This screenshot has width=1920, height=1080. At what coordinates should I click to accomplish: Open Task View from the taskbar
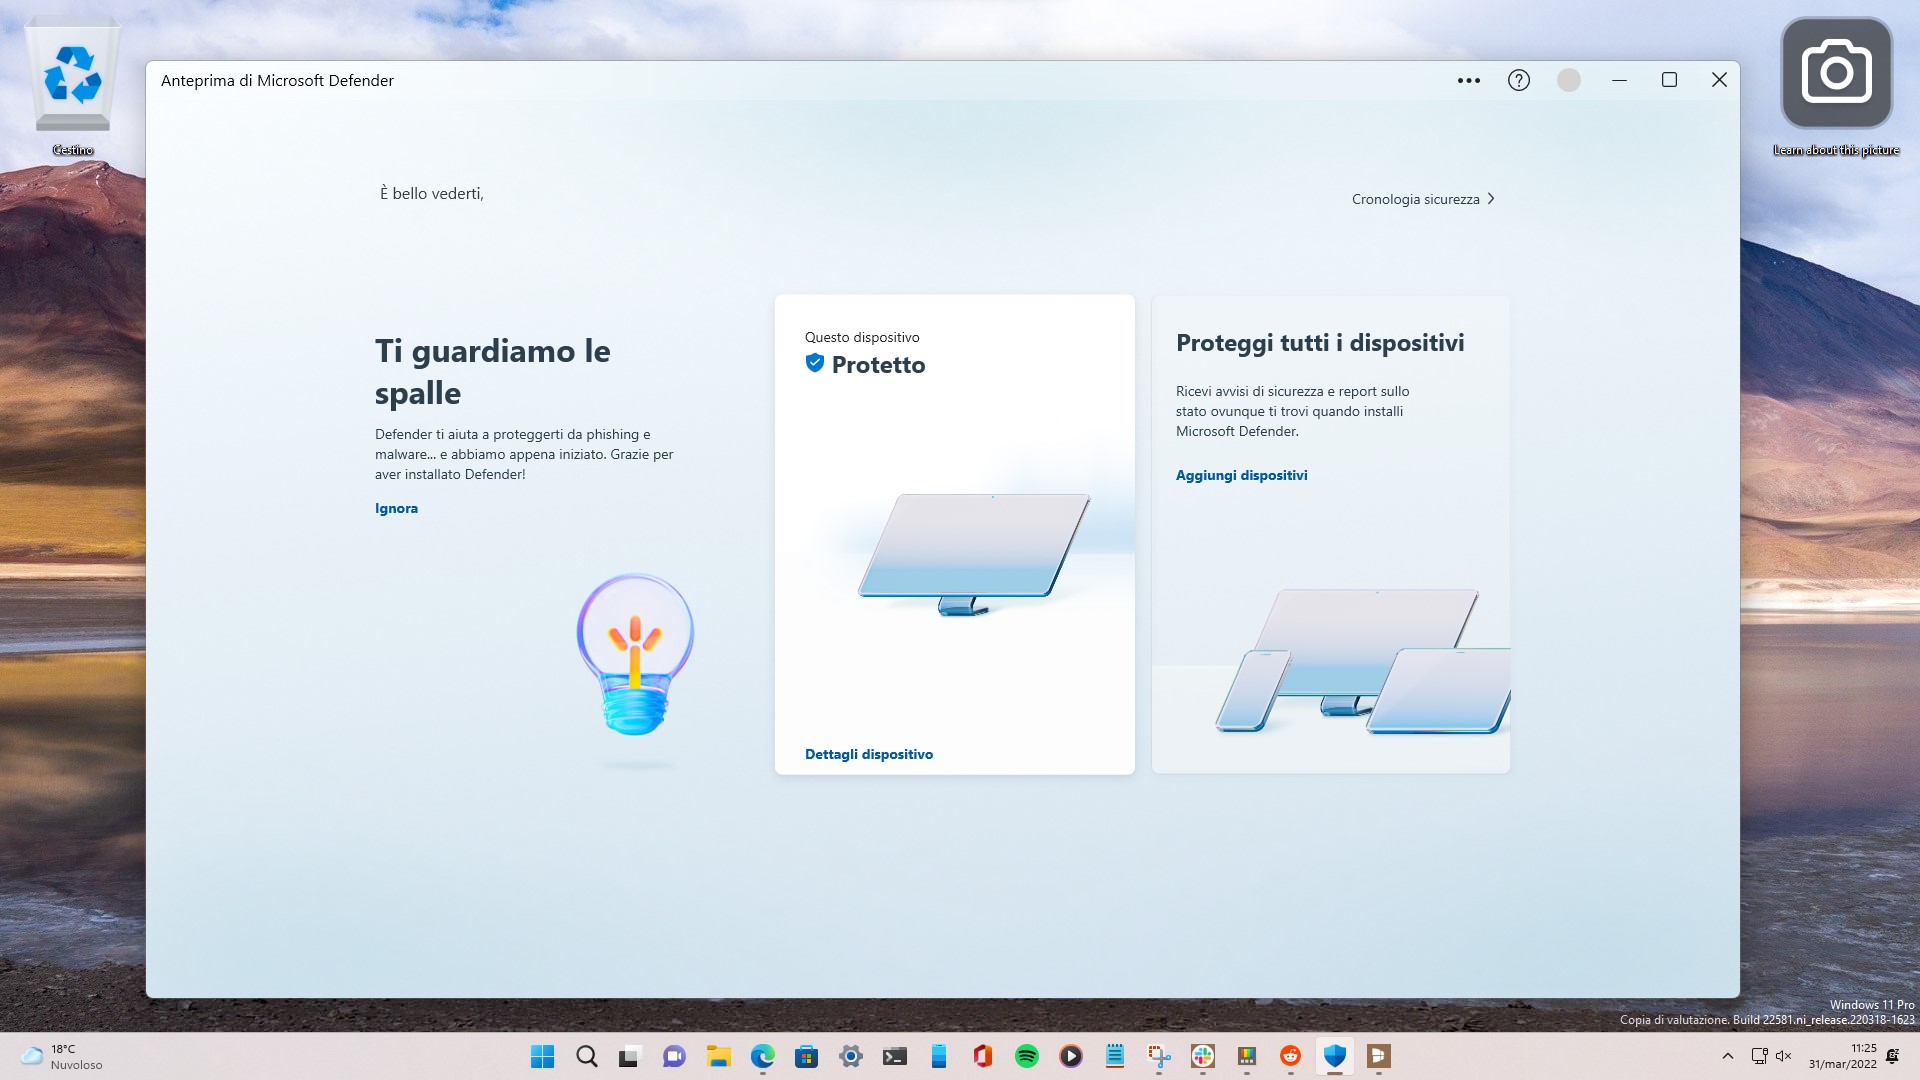629,1056
